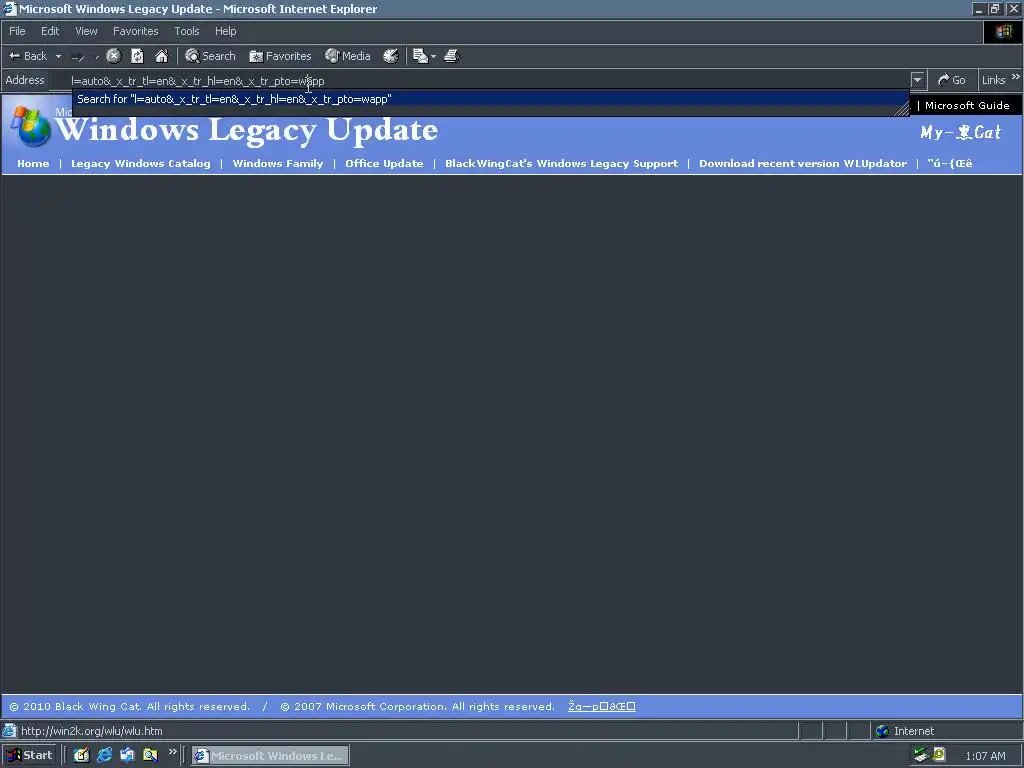Click the Microsoft Guide link

point(967,106)
